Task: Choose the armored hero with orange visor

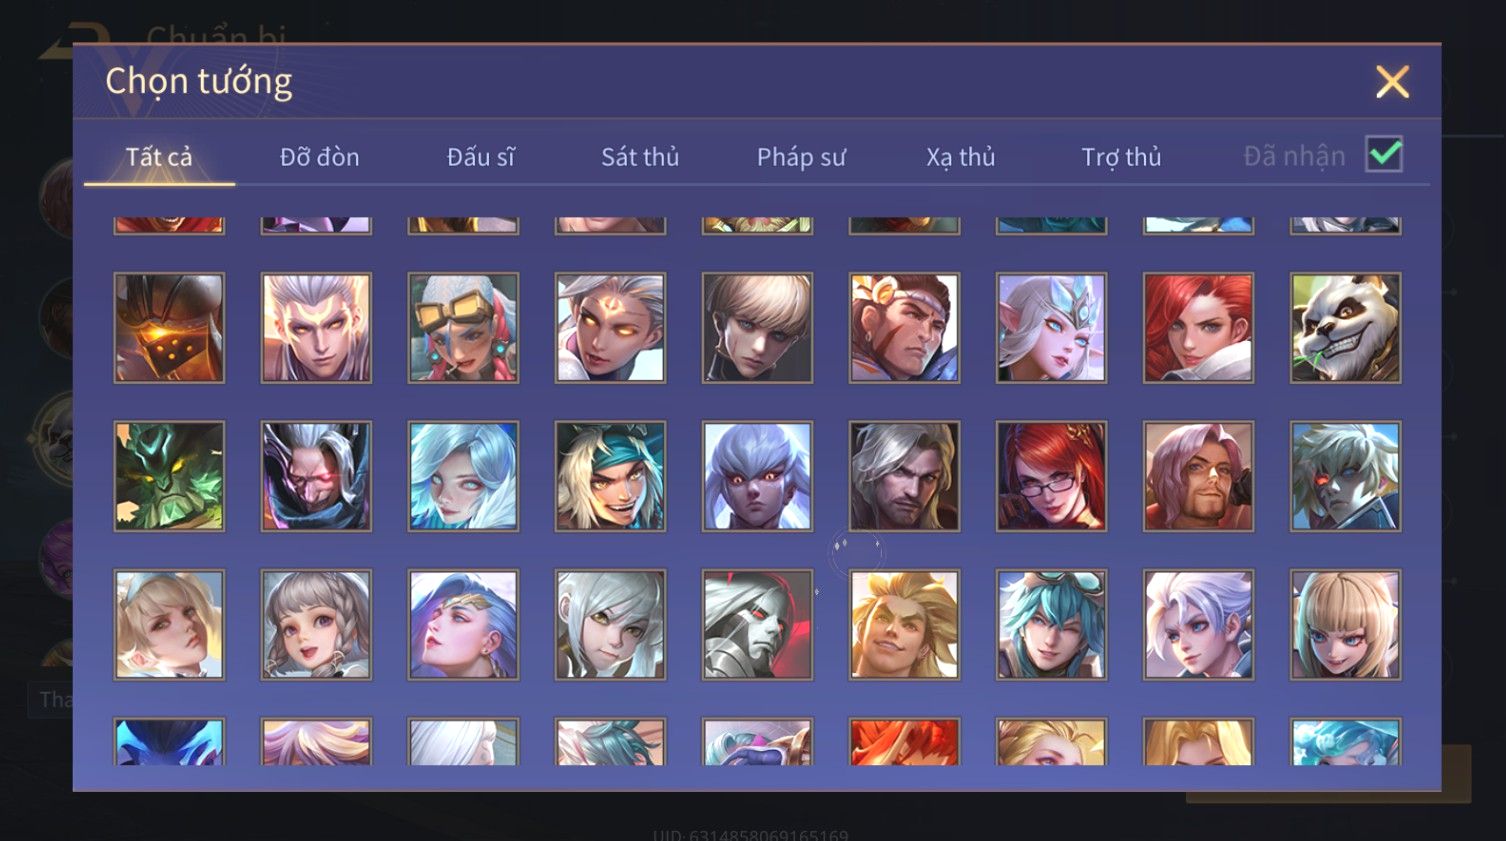Action: coord(169,328)
